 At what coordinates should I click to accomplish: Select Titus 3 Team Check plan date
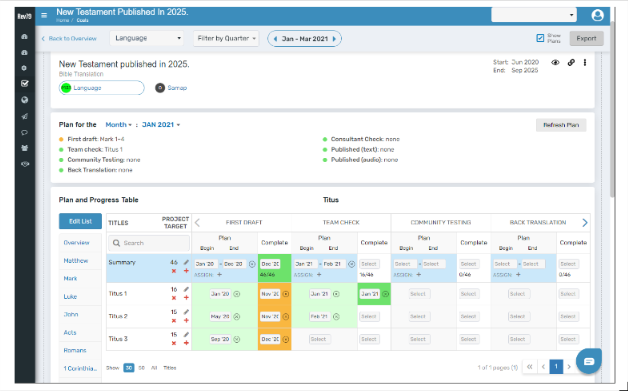[x=320, y=339]
